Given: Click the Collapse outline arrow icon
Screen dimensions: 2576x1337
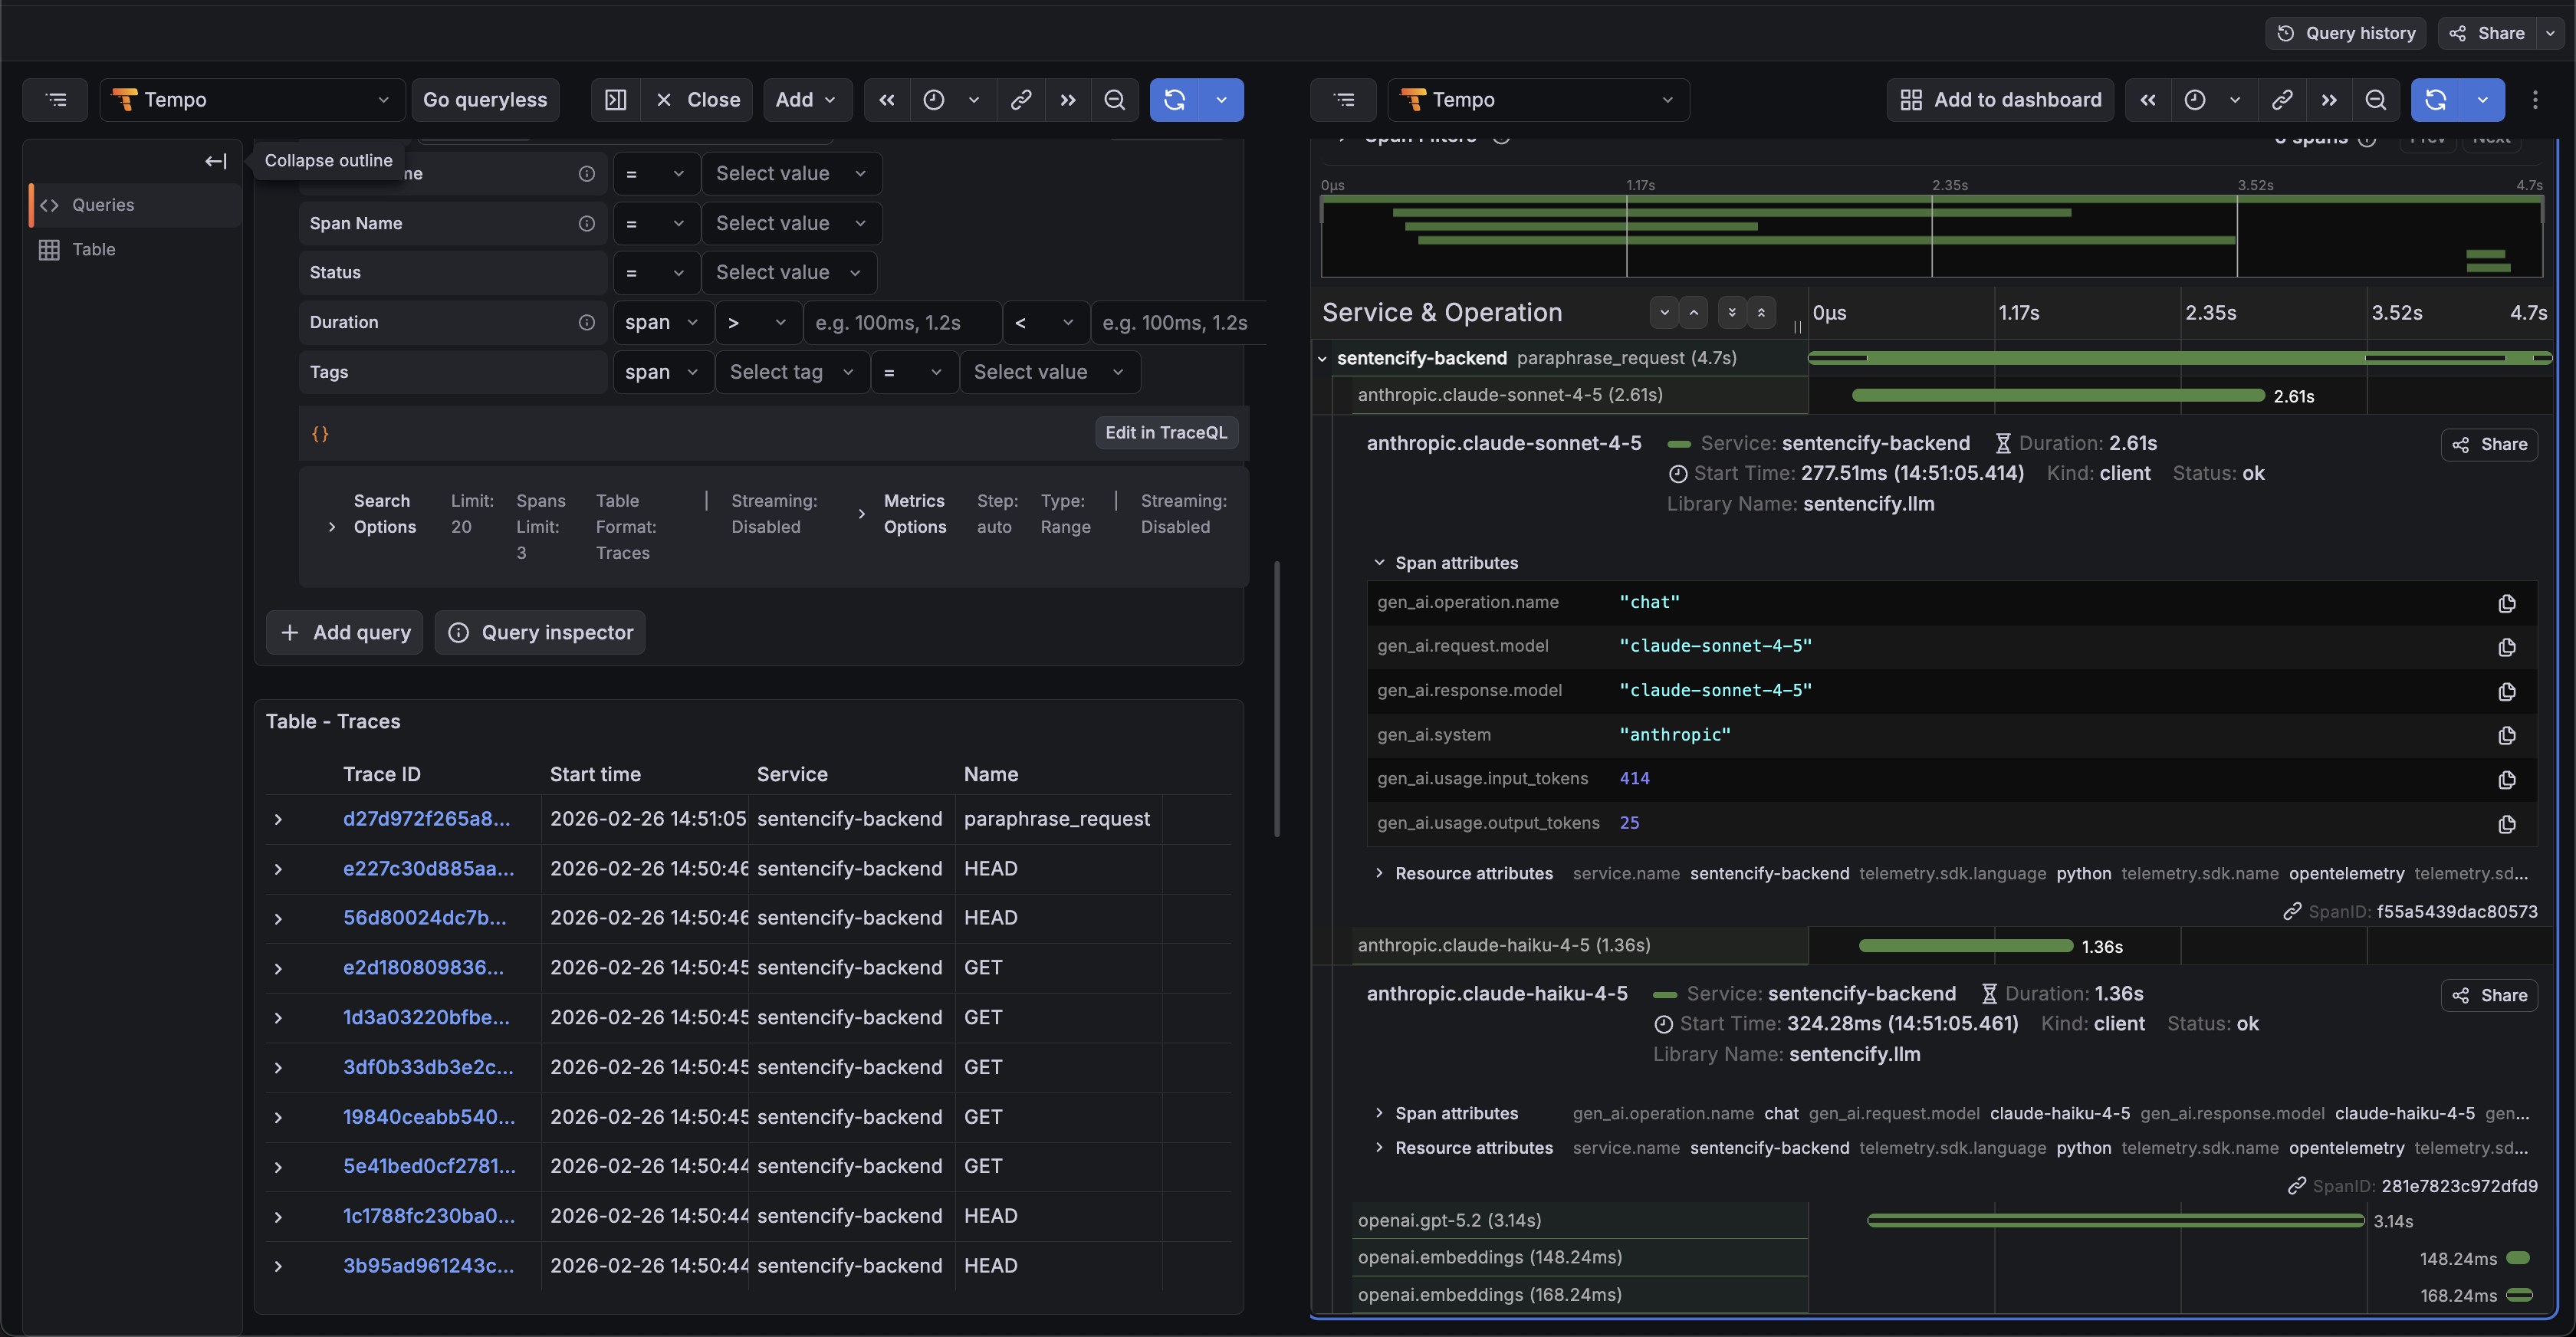Looking at the screenshot, I should pyautogui.click(x=216, y=161).
